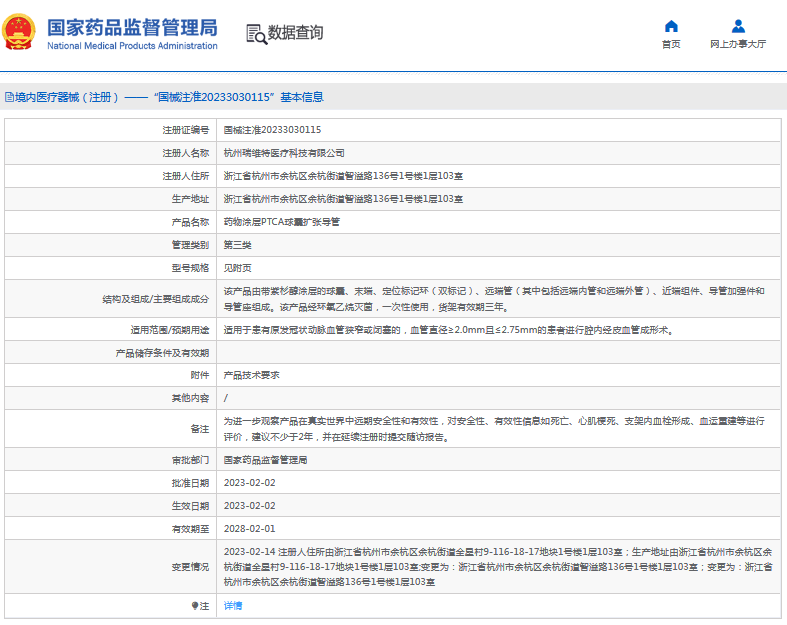Go to 首页 via its text label
Screen dimensions: 787x625
coord(671,44)
